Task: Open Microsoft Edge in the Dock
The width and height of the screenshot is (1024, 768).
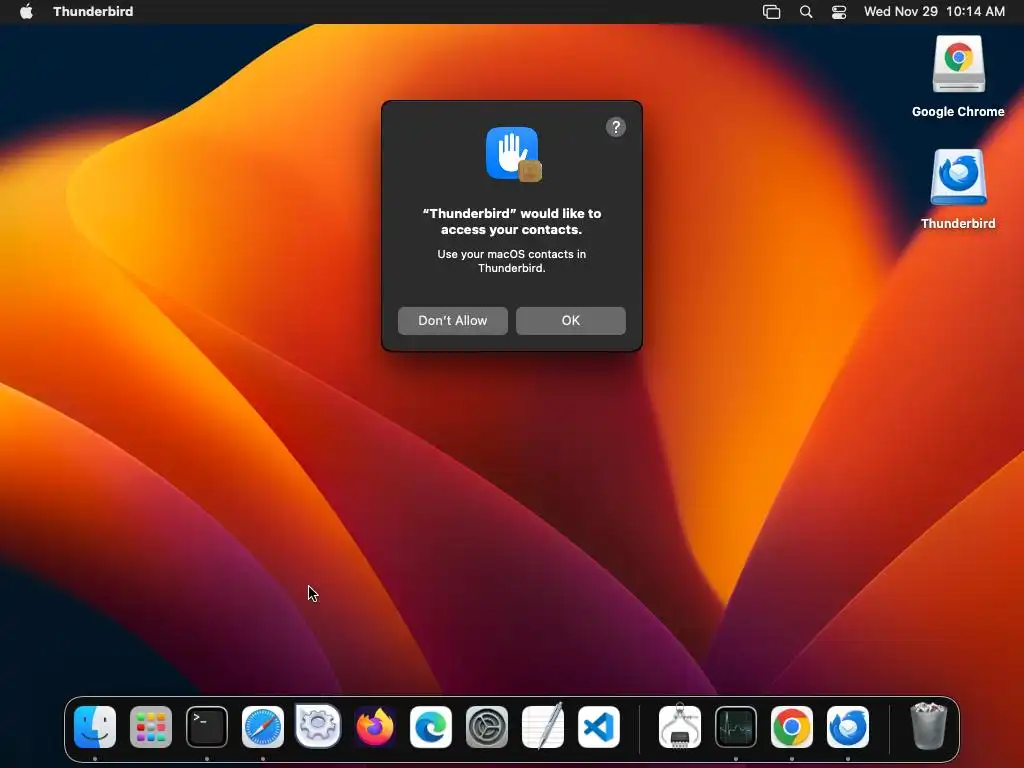Action: tap(431, 727)
